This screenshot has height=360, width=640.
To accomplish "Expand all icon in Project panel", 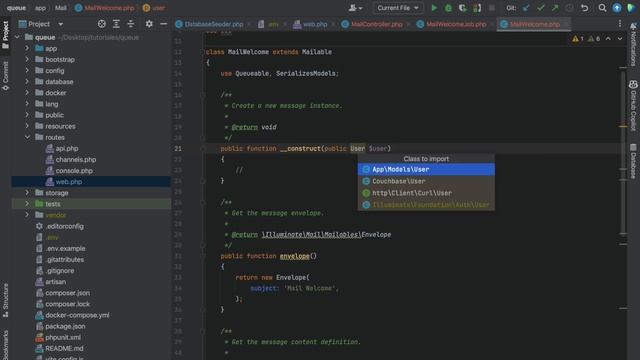I will pos(116,24).
